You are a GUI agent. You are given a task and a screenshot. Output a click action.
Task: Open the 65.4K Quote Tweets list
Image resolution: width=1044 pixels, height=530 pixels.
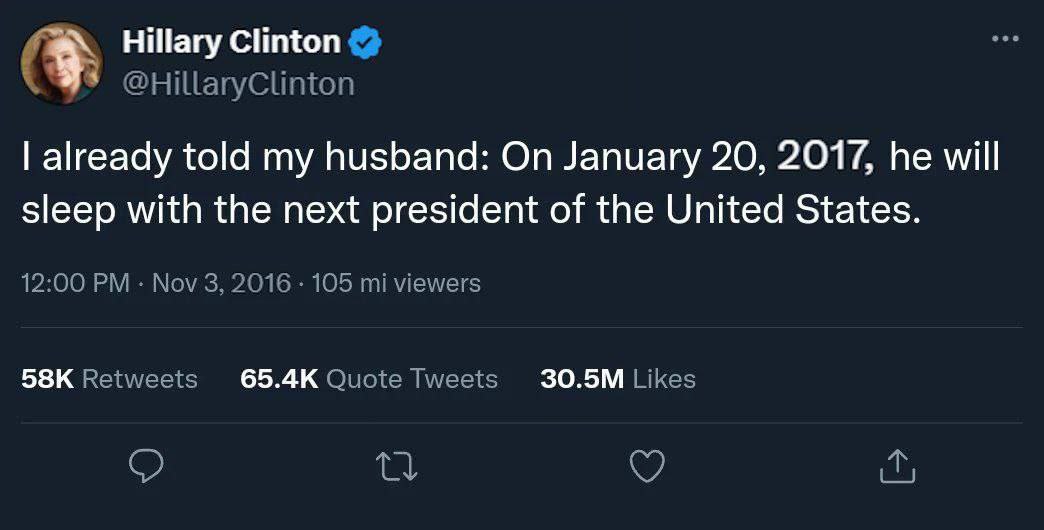pos(369,379)
